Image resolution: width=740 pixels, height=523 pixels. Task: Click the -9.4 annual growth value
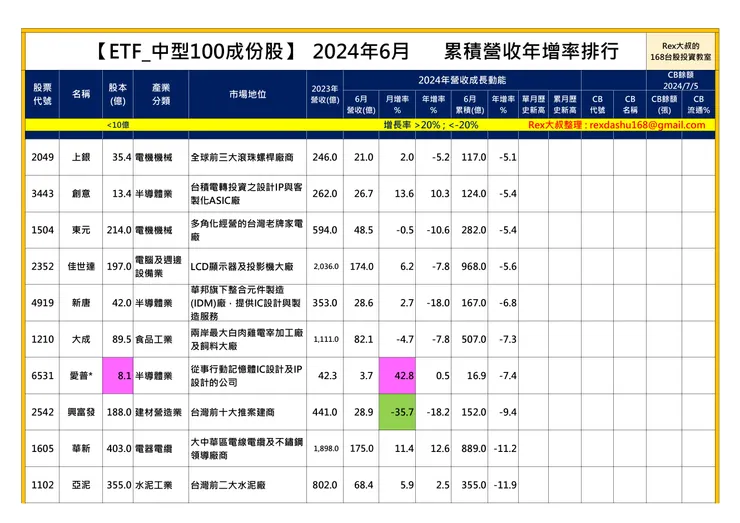click(508, 412)
